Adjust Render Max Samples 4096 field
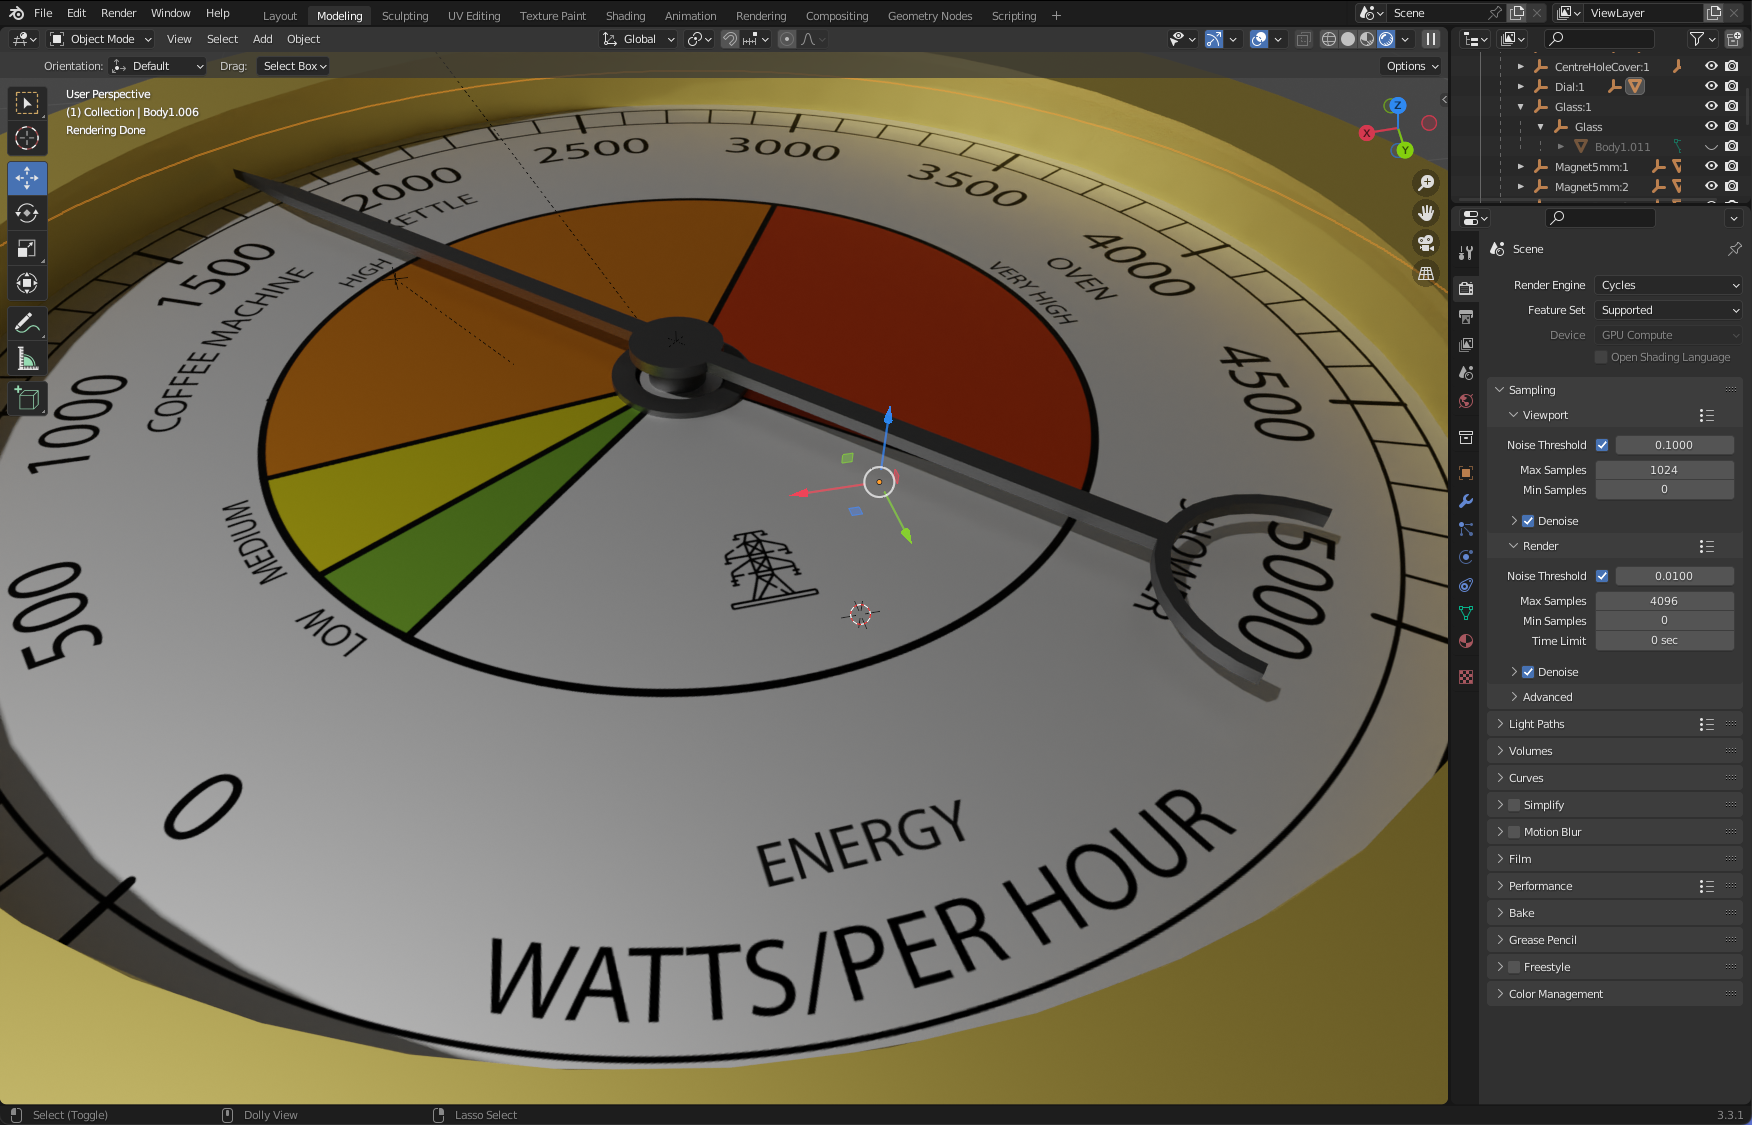This screenshot has height=1125, width=1752. tap(1664, 601)
